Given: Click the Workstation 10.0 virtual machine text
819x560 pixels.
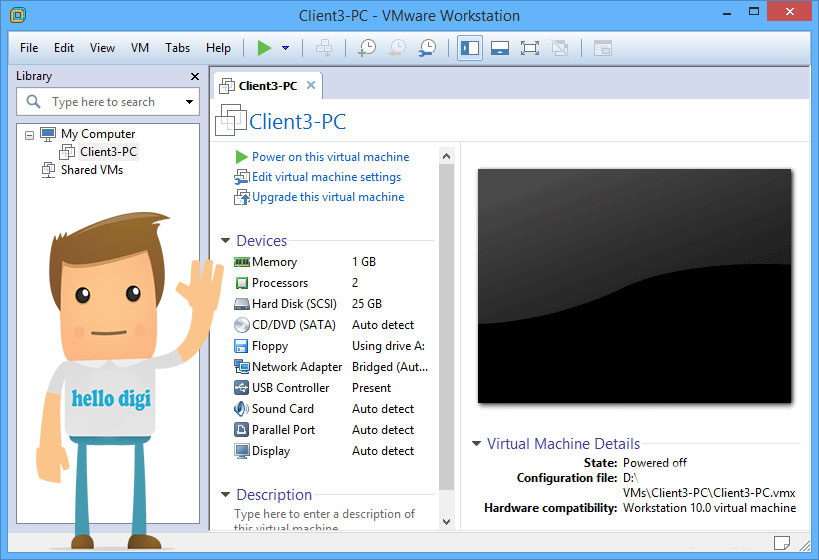Looking at the screenshot, I should point(710,508).
